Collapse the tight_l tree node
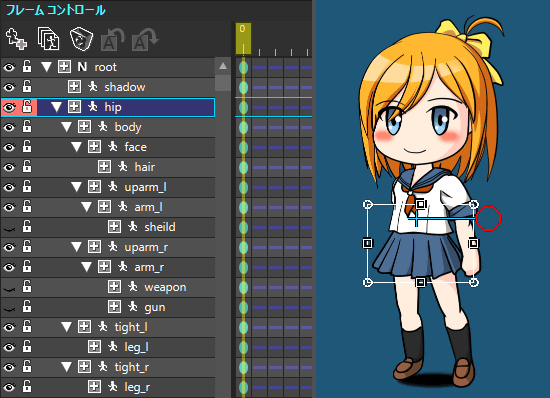Image resolution: width=550 pixels, height=398 pixels. [66, 327]
